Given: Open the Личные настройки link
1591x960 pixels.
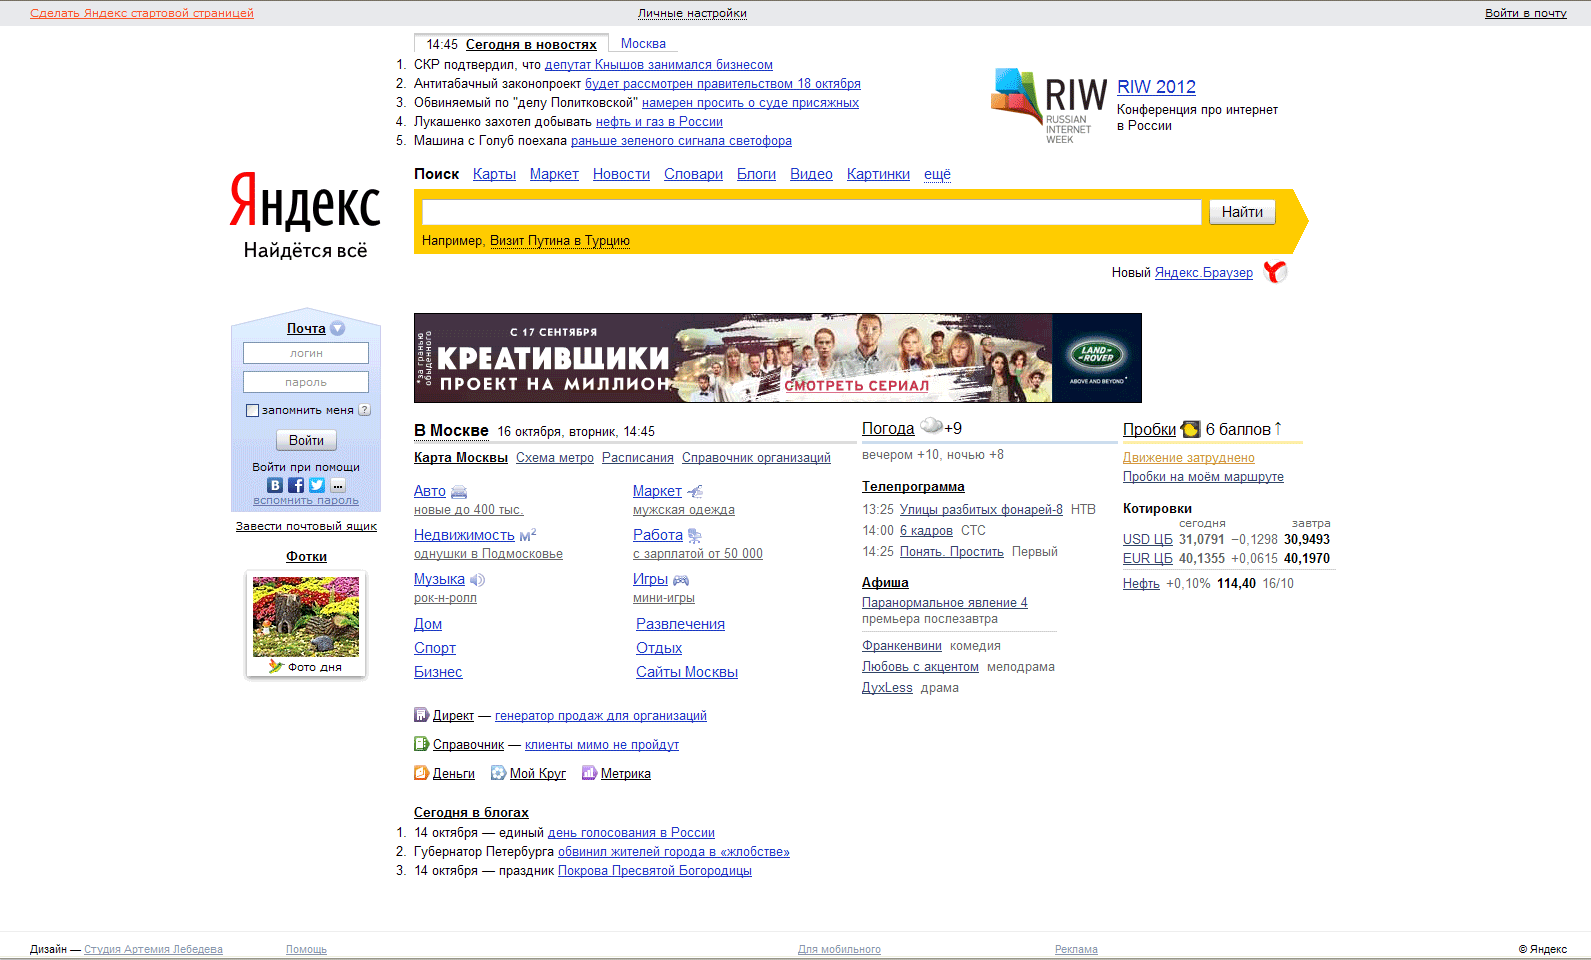Looking at the screenshot, I should click(692, 13).
